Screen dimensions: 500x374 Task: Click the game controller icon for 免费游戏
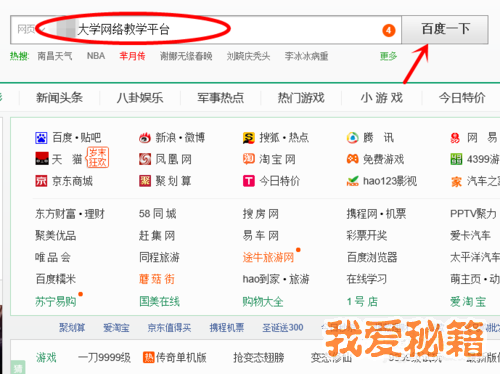tap(352, 159)
